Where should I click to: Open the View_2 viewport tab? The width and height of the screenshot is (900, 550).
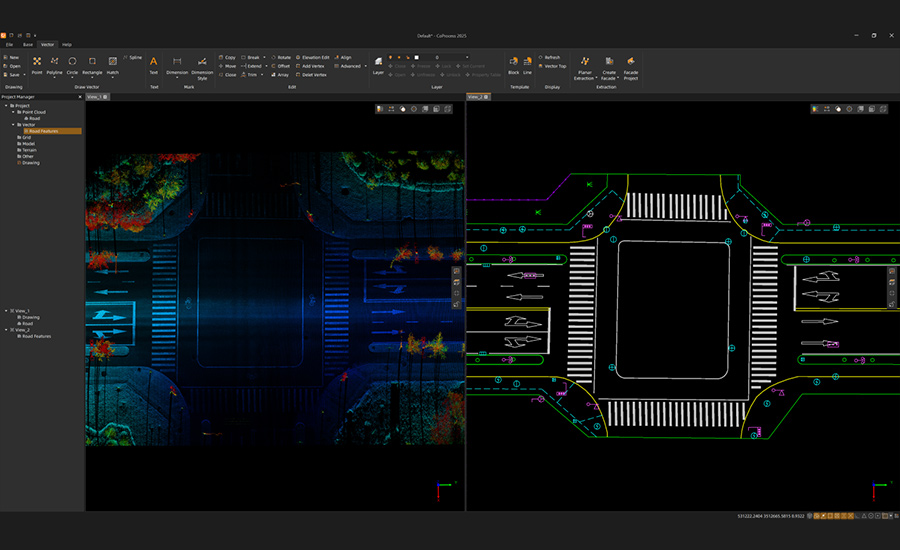(475, 97)
